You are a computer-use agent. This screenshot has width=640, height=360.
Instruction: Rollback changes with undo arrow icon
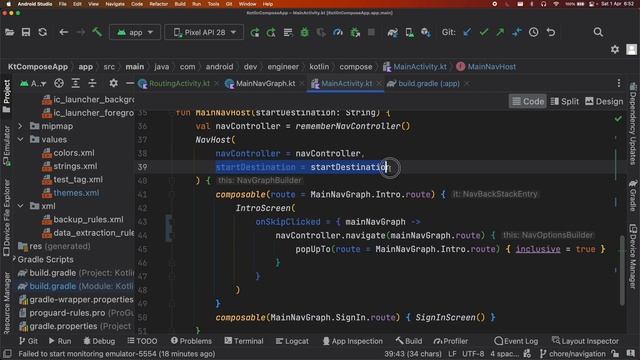pyautogui.click(x=551, y=32)
